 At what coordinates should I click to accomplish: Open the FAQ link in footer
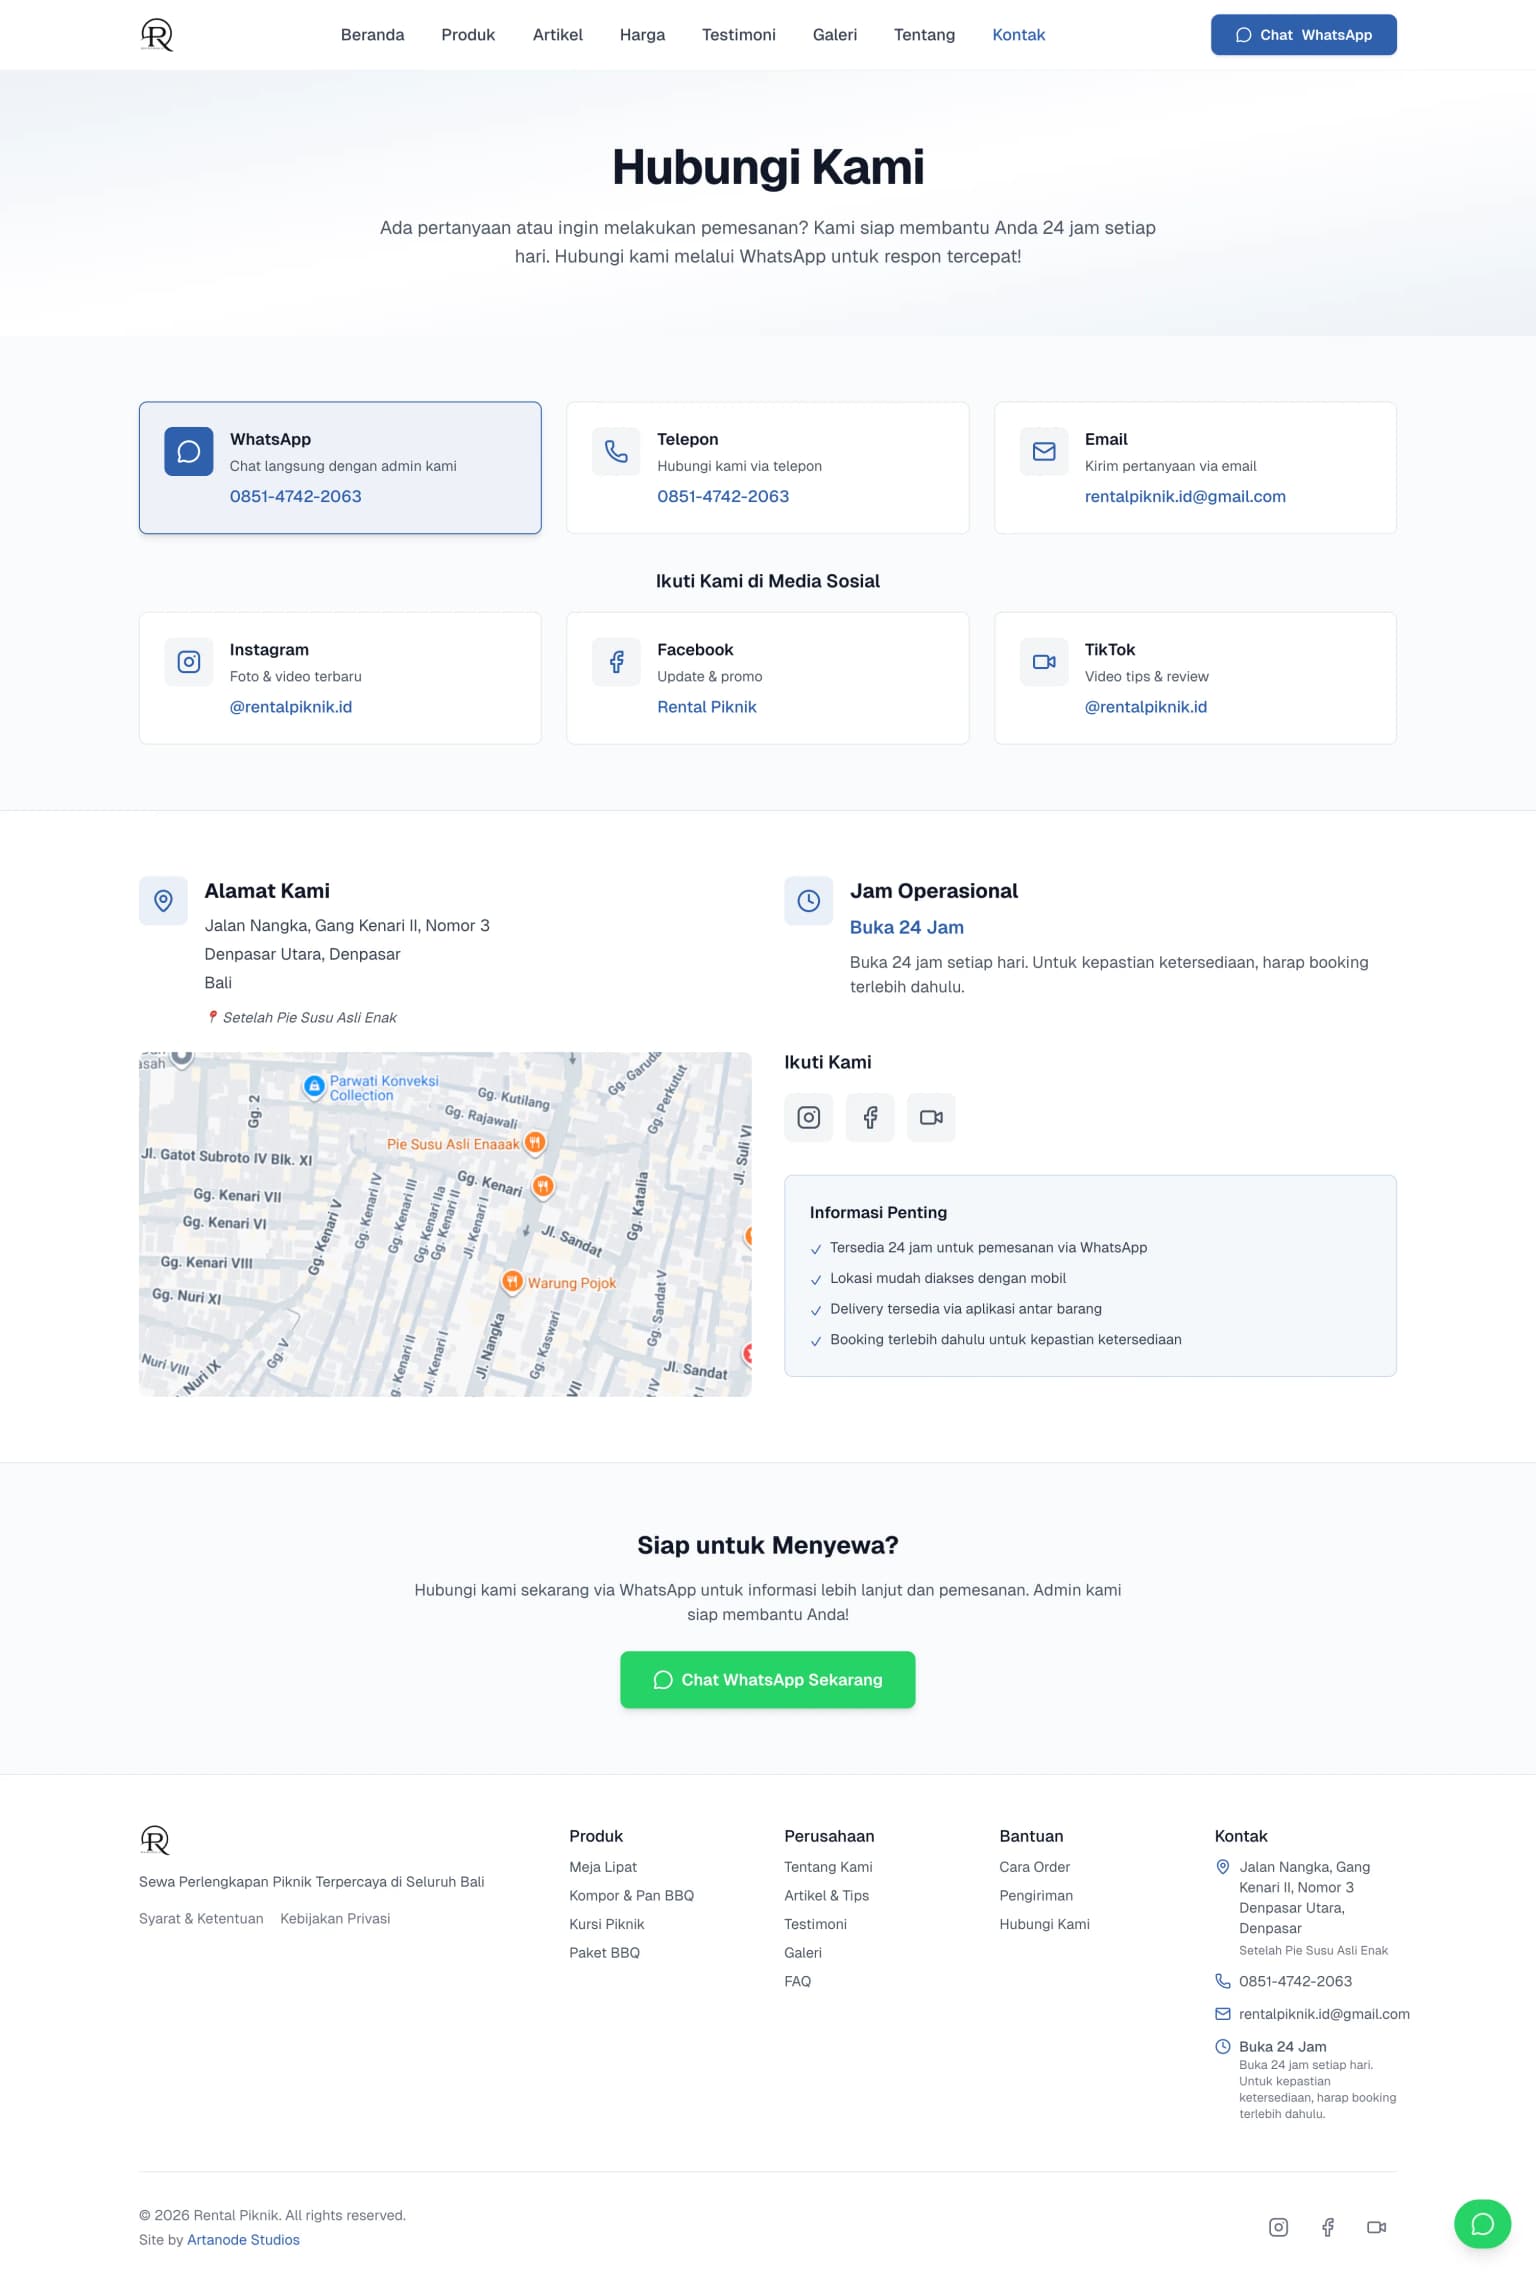coord(797,1981)
